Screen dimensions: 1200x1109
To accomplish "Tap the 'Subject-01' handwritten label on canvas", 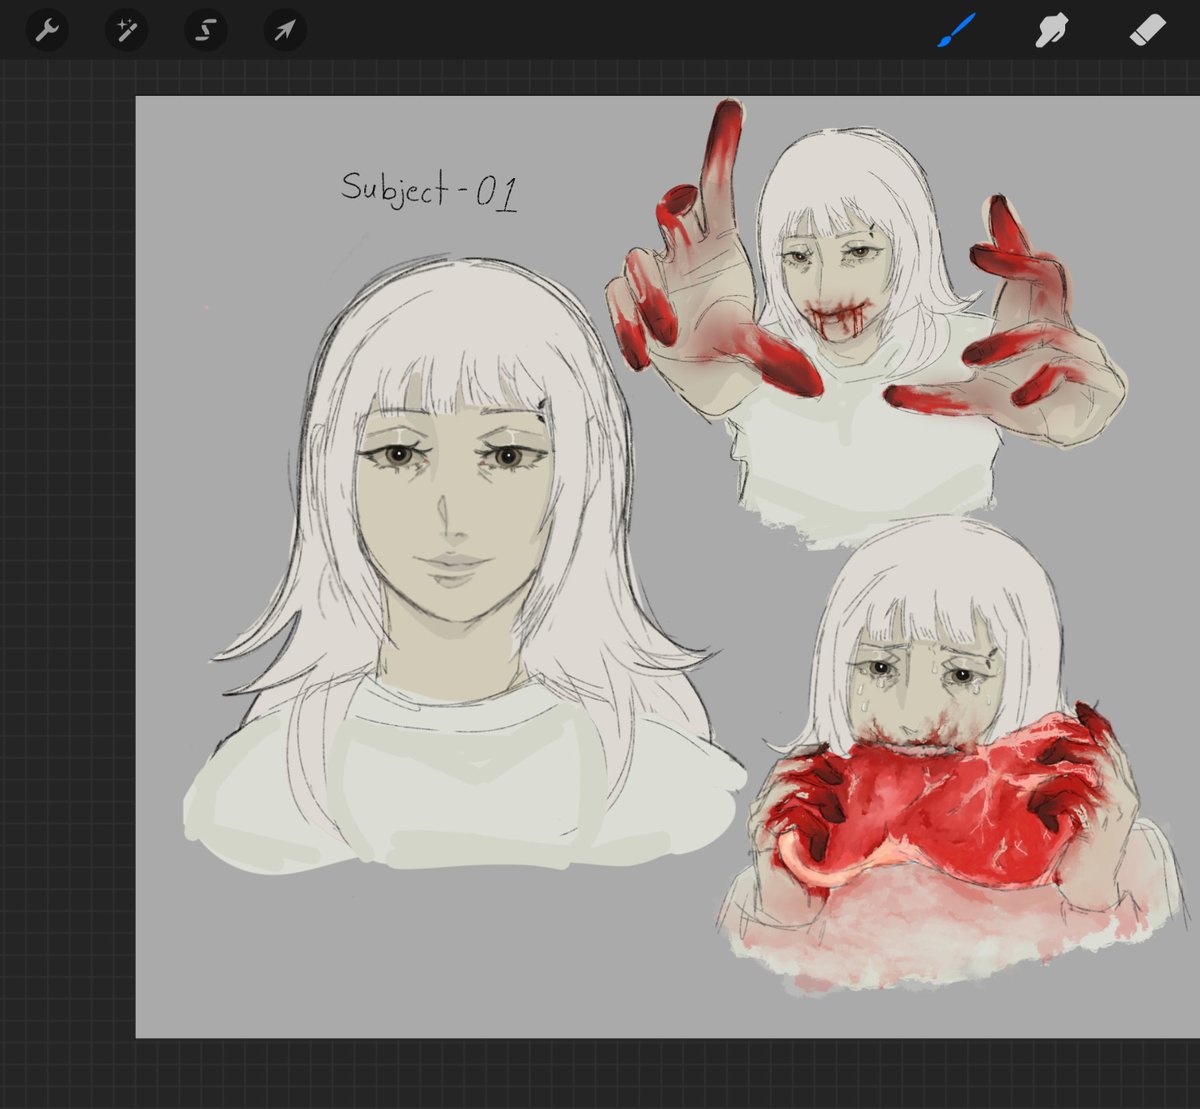I will click(429, 189).
